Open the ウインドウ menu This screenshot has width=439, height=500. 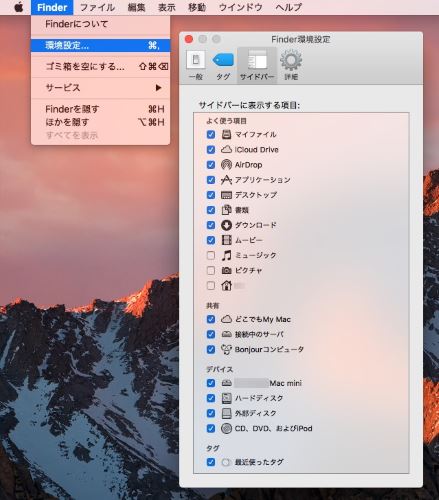(x=240, y=7)
